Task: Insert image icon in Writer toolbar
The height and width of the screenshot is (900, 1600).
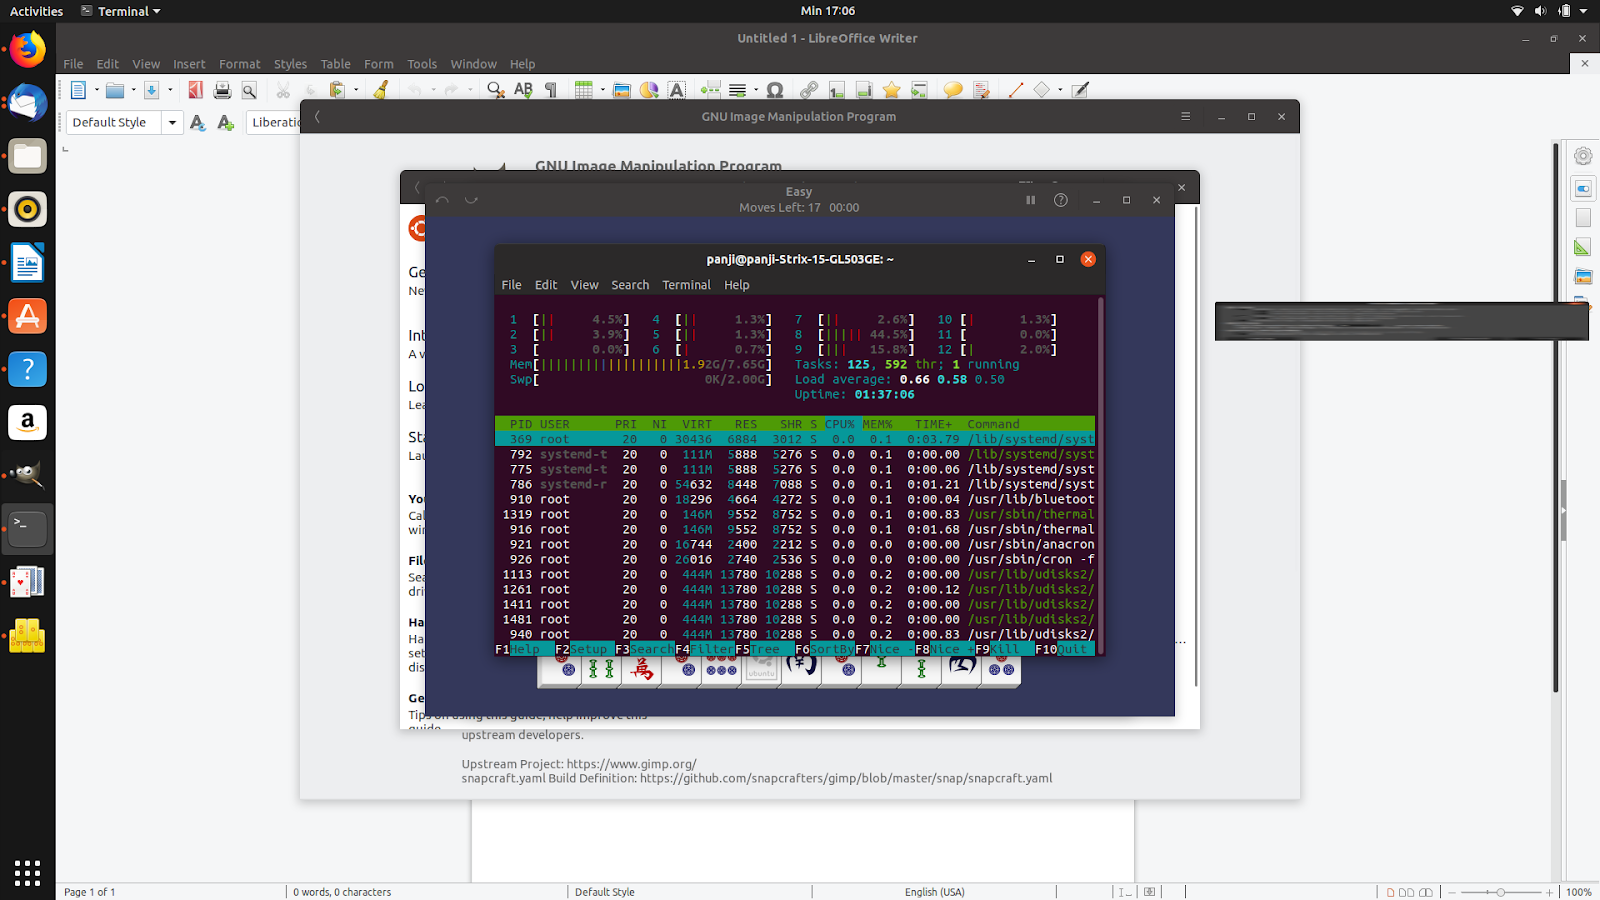Action: 622,90
